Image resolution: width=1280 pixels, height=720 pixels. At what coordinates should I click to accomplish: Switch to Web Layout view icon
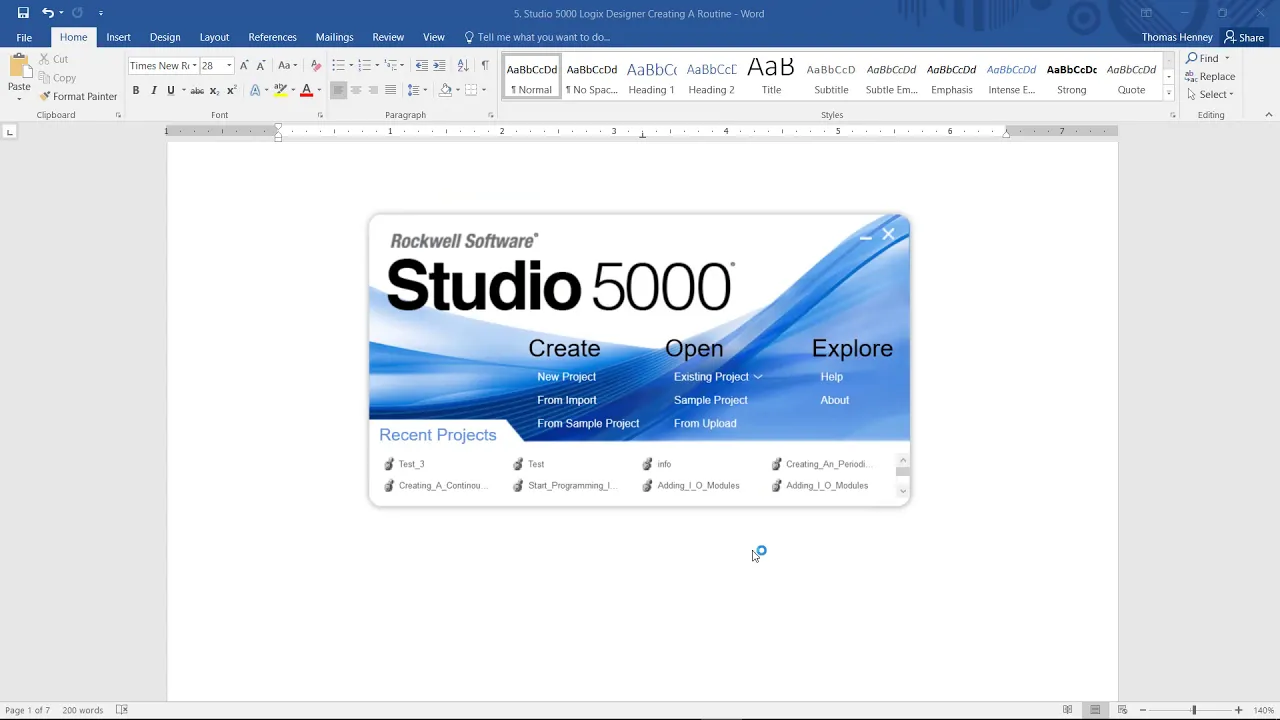[x=1122, y=710]
